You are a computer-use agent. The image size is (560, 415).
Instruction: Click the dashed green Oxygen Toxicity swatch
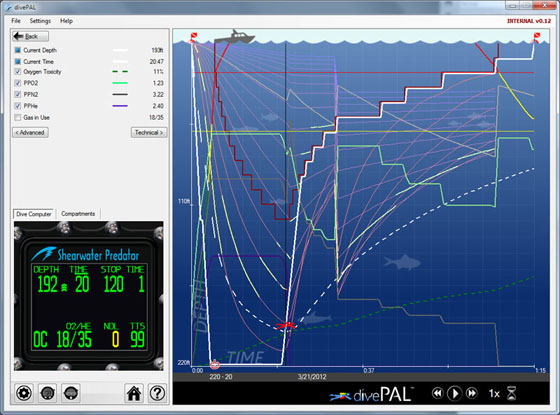[120, 72]
